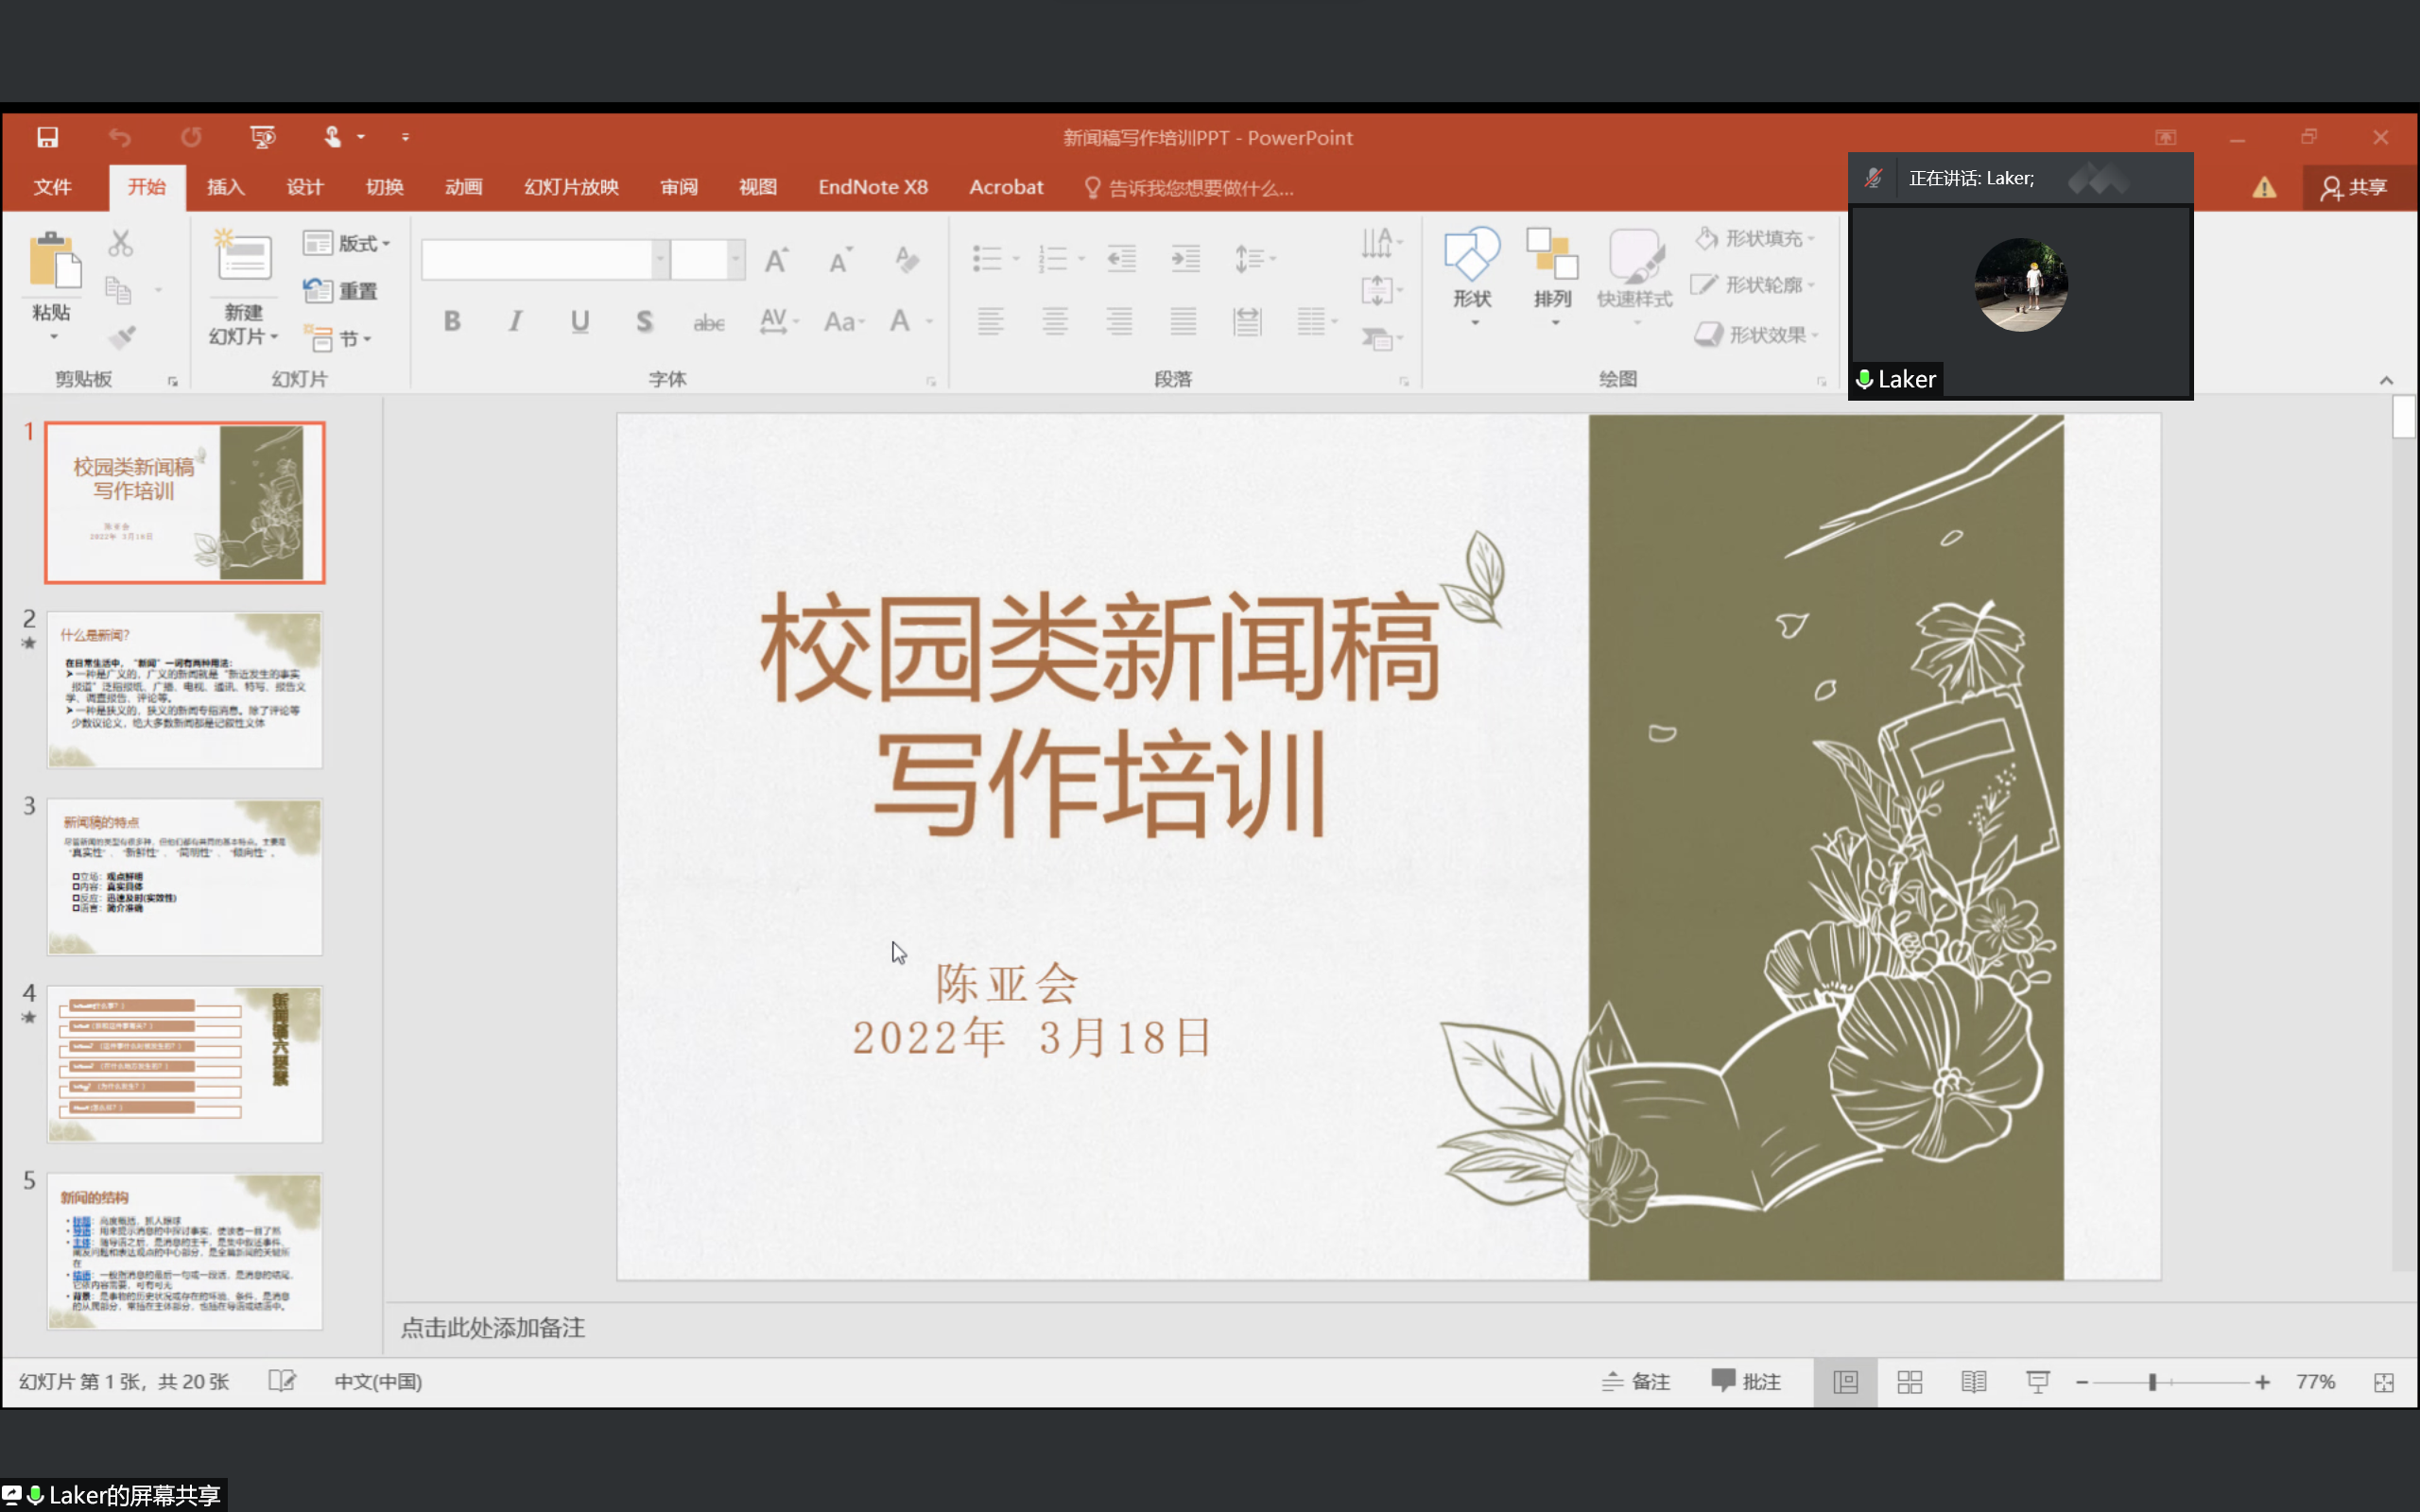Screen dimensions: 2420x1512
Task: Switch to the Slide Show (幻灯片放映) tab
Action: tap(571, 187)
